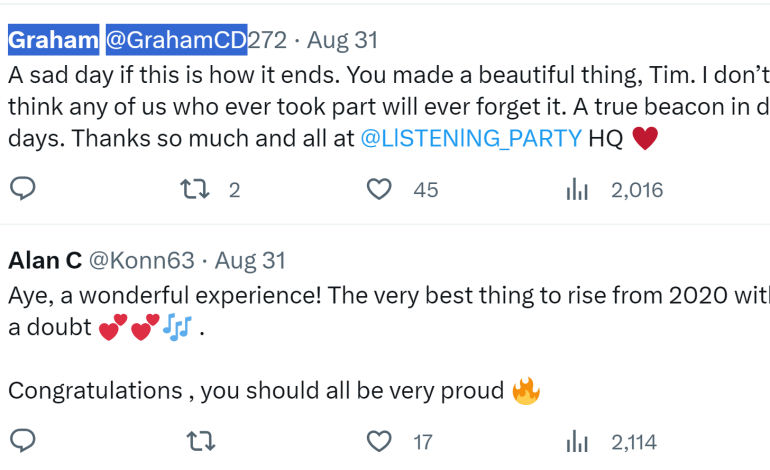Visit the @Konn63 profile handle
Image resolution: width=770 pixels, height=470 pixels.
tap(142, 261)
